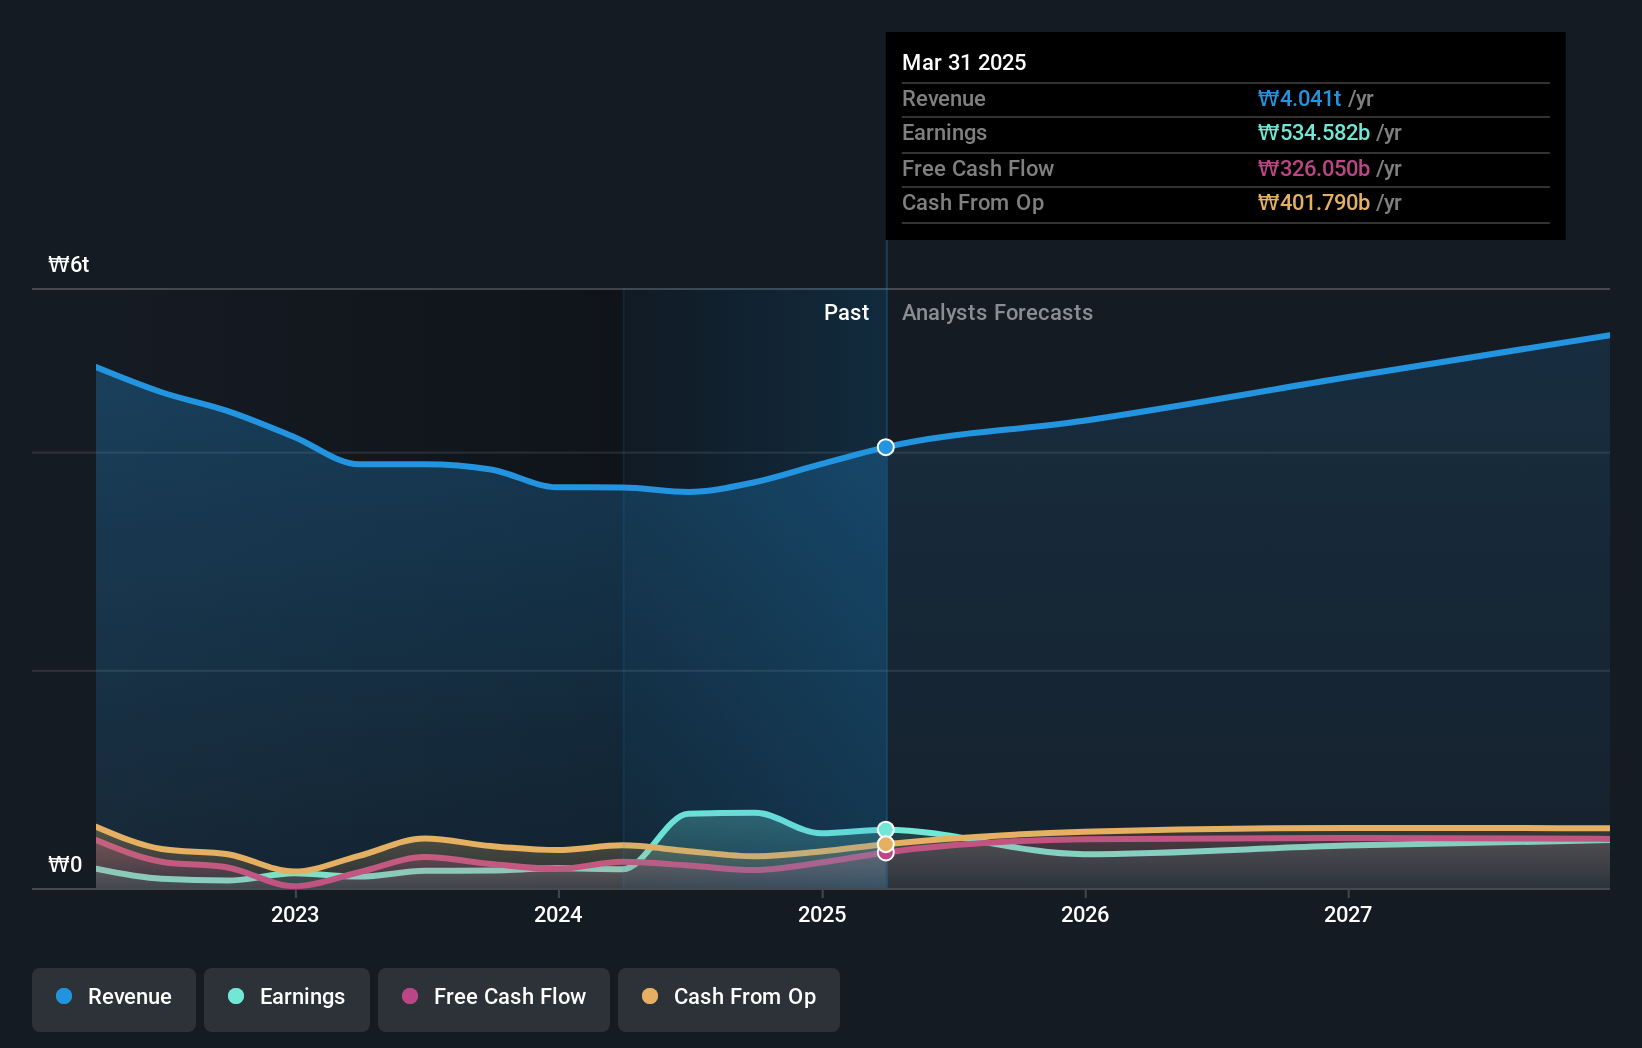Open the Free Cash Flow row in the tooltip
1642x1048 pixels.
click(978, 168)
